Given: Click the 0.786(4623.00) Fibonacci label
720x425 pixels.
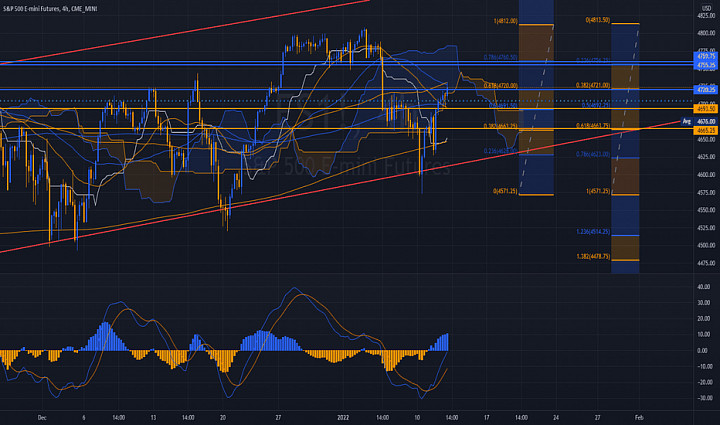Looking at the screenshot, I should point(593,155).
